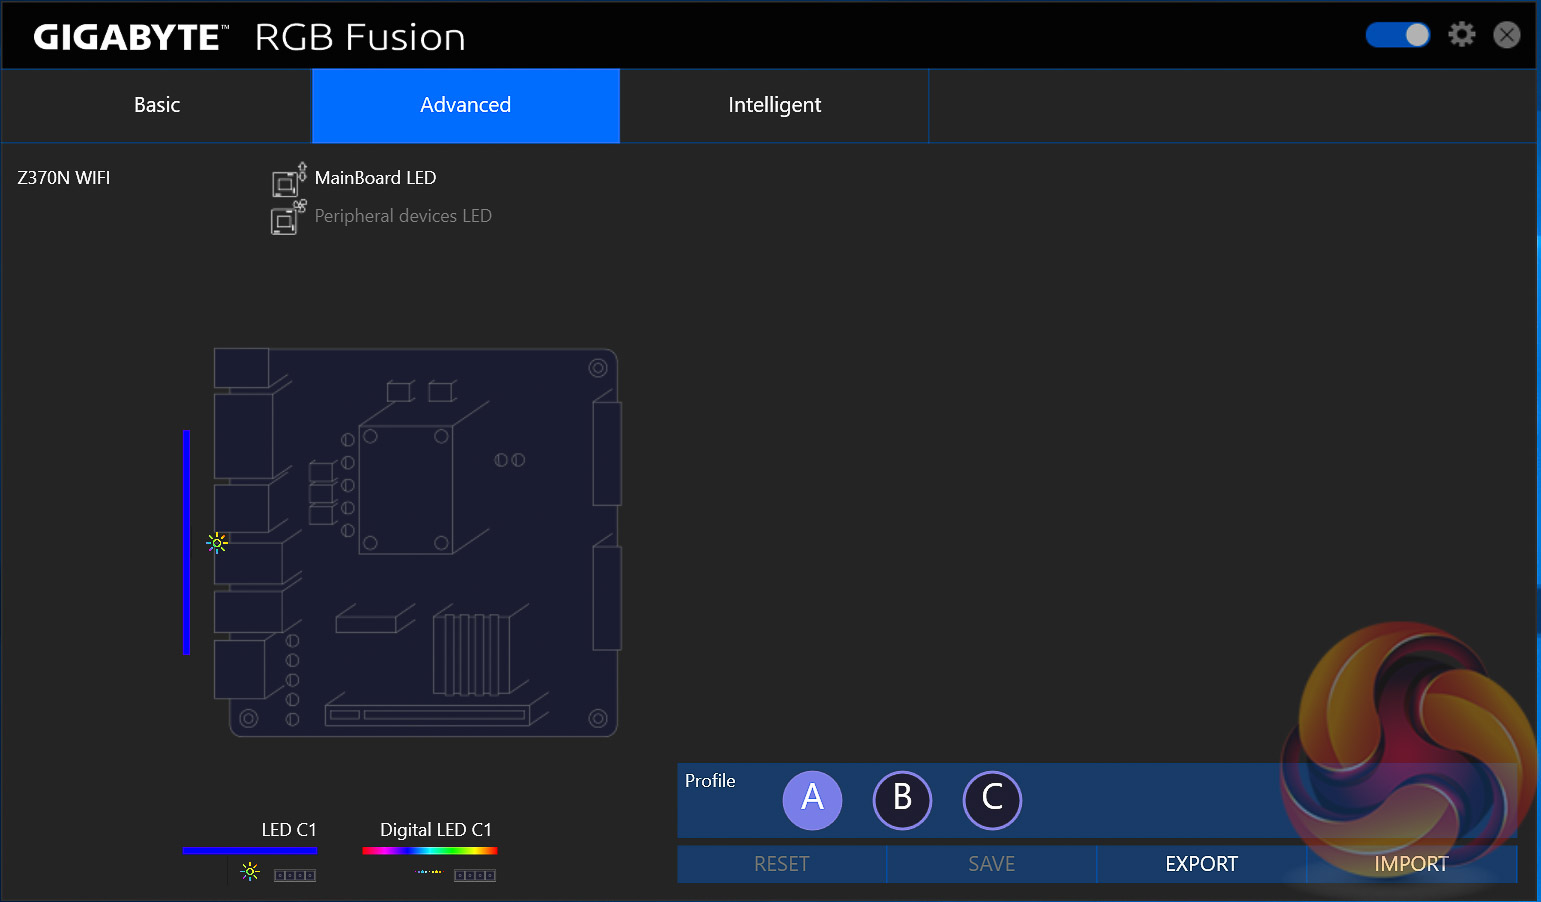Choose the Peripheral devices LED label
This screenshot has width=1541, height=902.
tap(403, 216)
